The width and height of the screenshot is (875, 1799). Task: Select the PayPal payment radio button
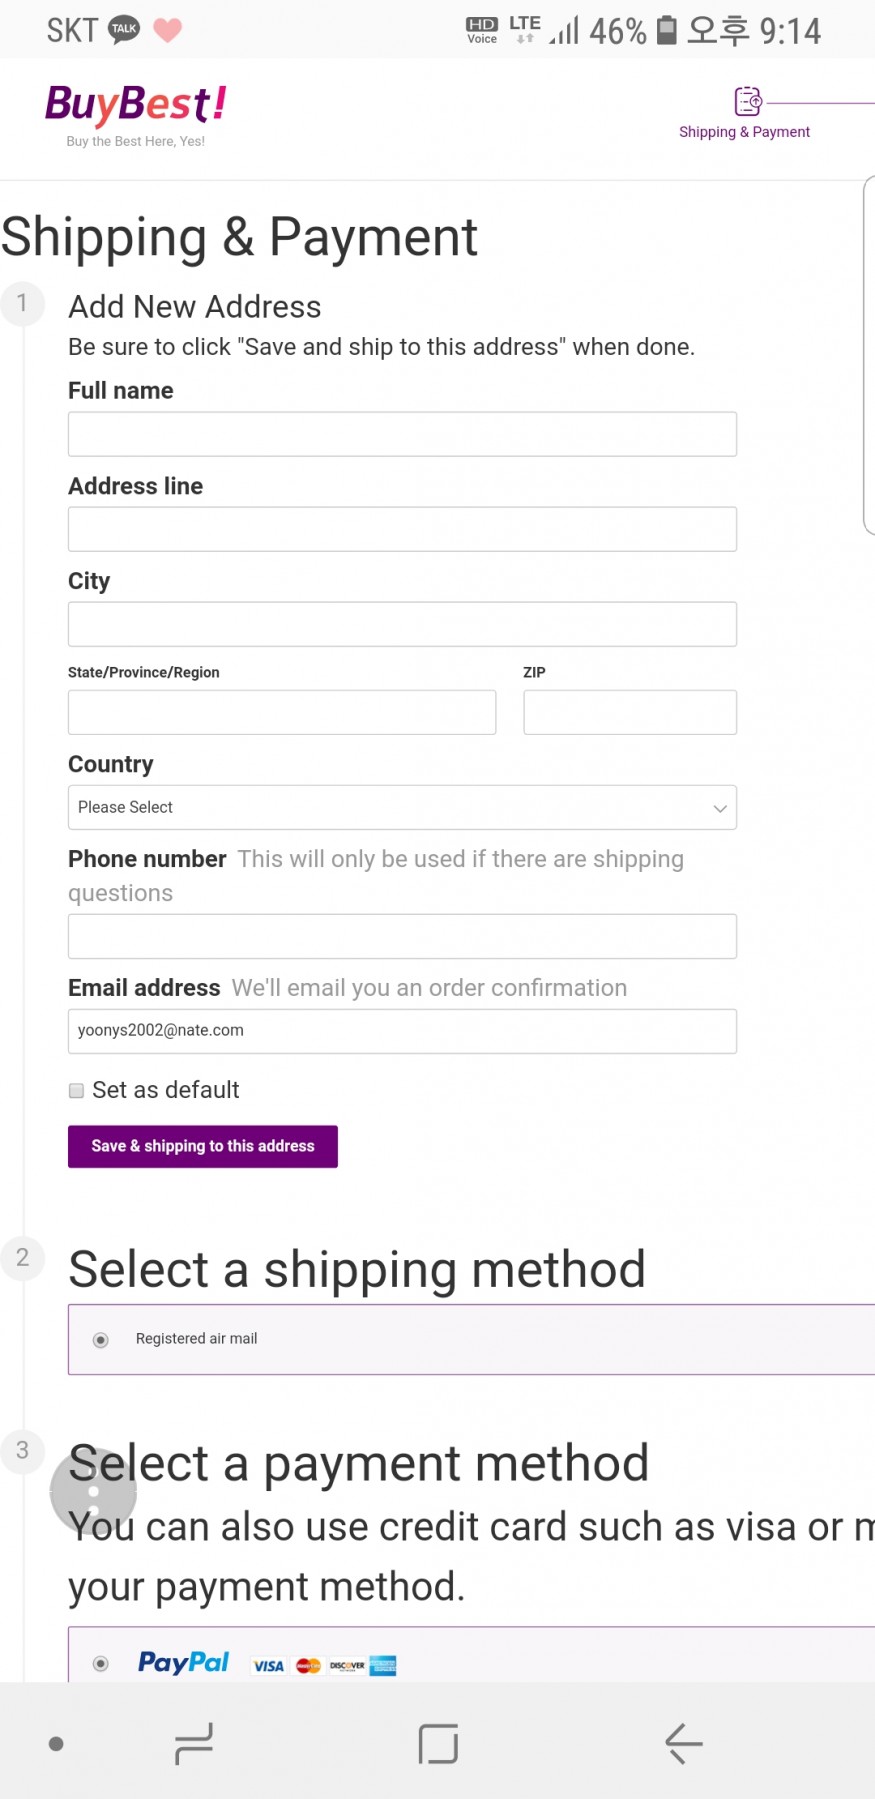[x=101, y=1664]
